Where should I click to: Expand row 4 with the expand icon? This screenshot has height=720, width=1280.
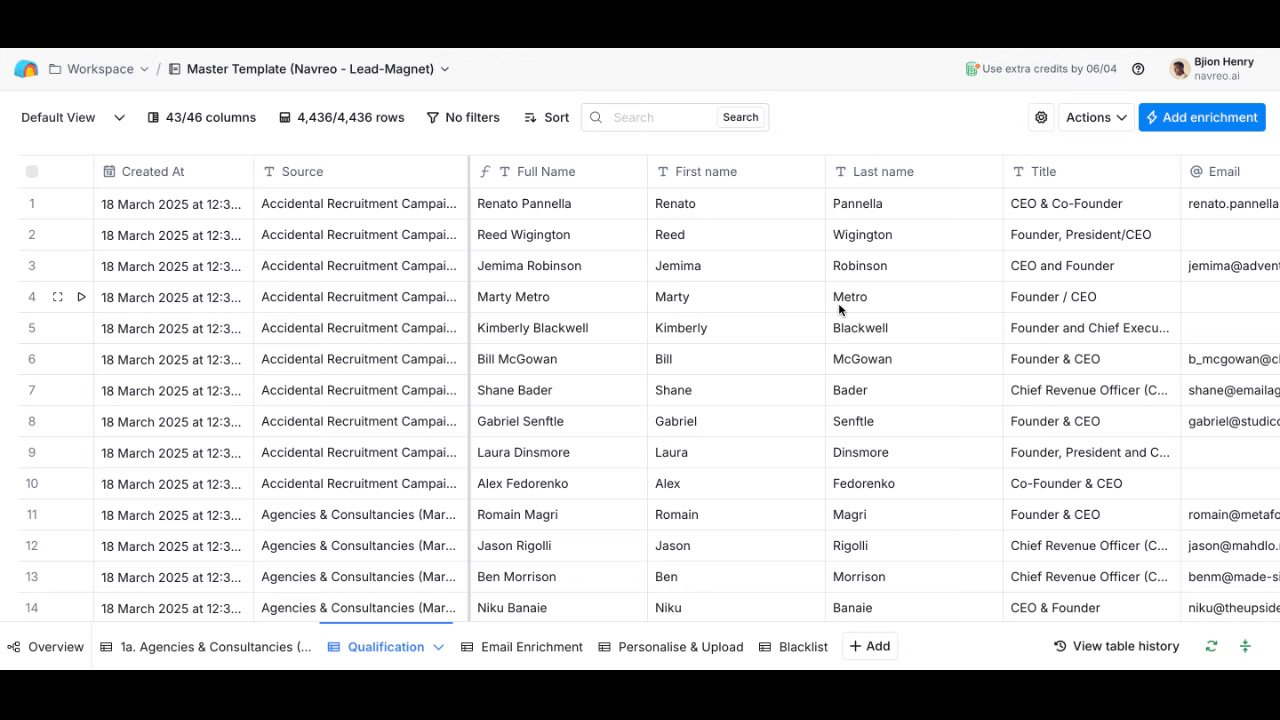pyautogui.click(x=57, y=297)
